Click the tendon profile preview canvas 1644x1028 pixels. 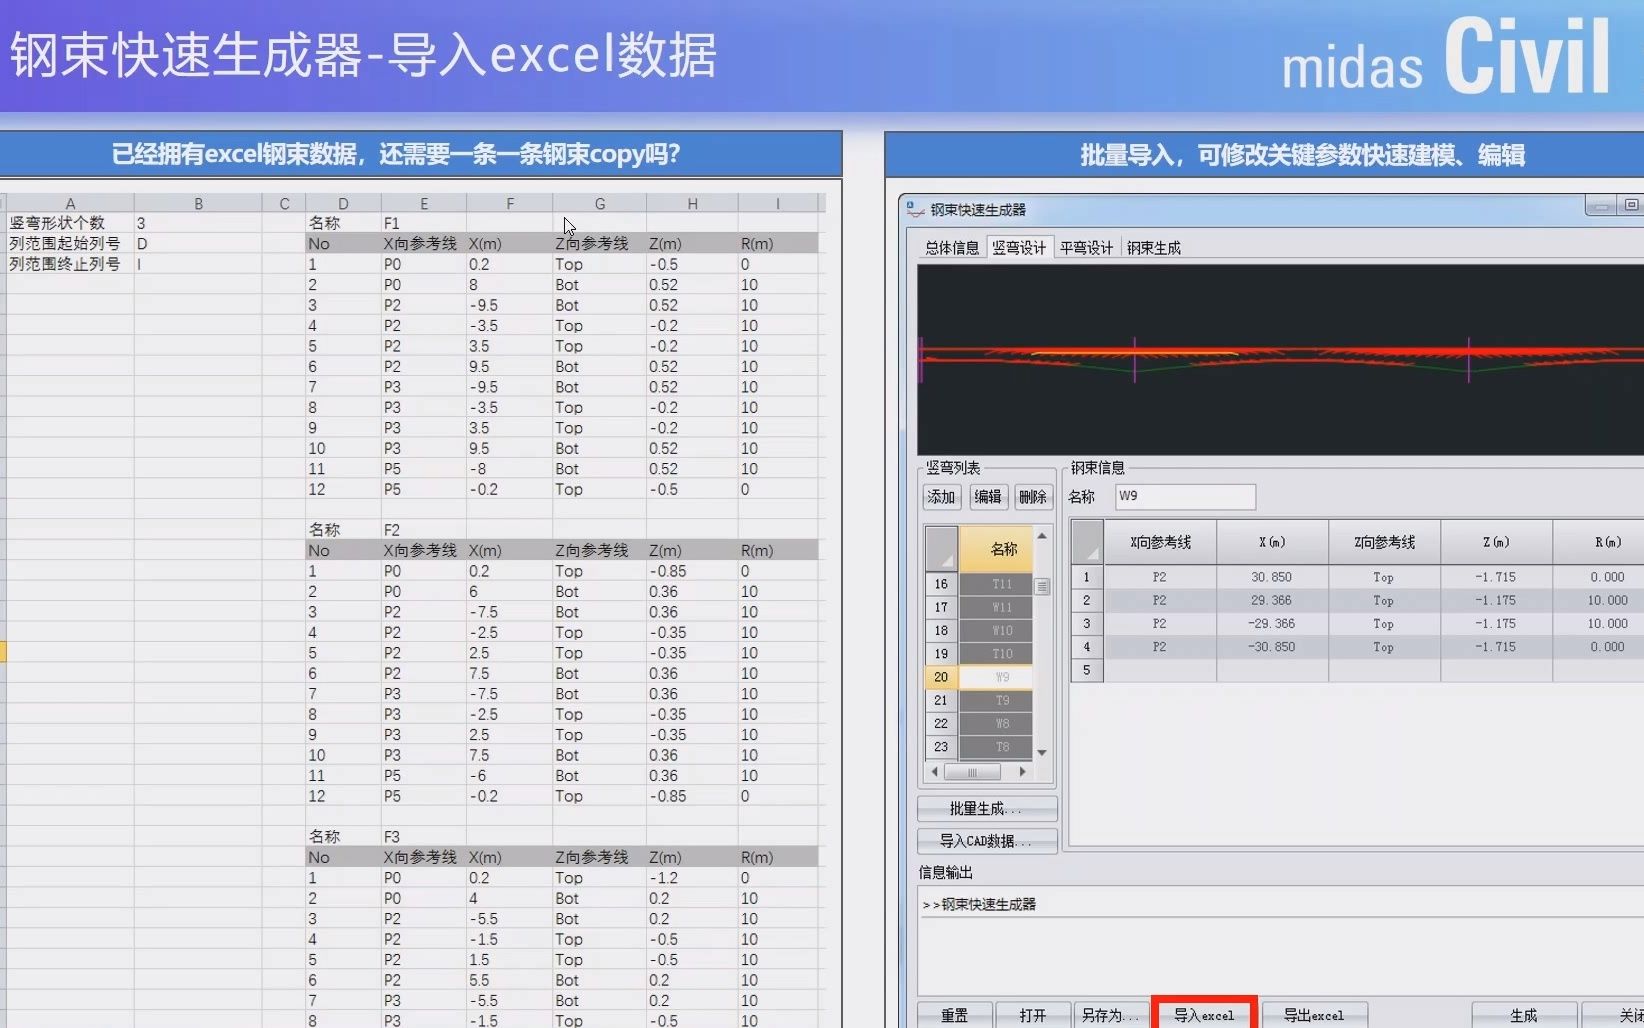pyautogui.click(x=1280, y=360)
